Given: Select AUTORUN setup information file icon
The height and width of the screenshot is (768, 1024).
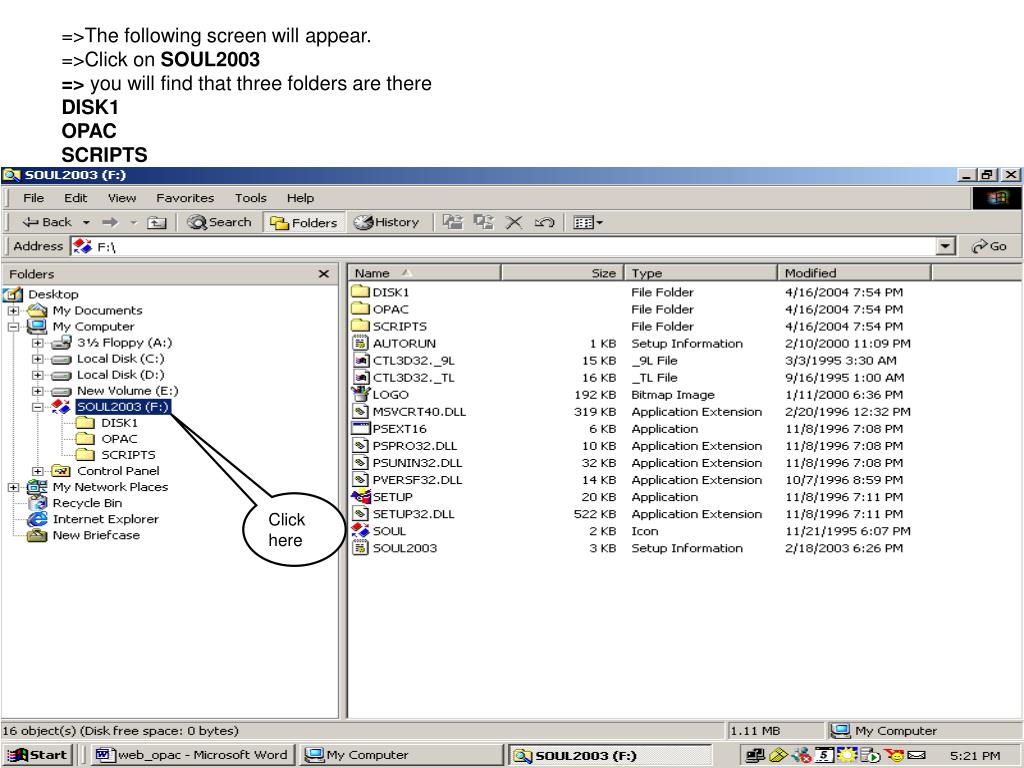Looking at the screenshot, I should point(360,343).
